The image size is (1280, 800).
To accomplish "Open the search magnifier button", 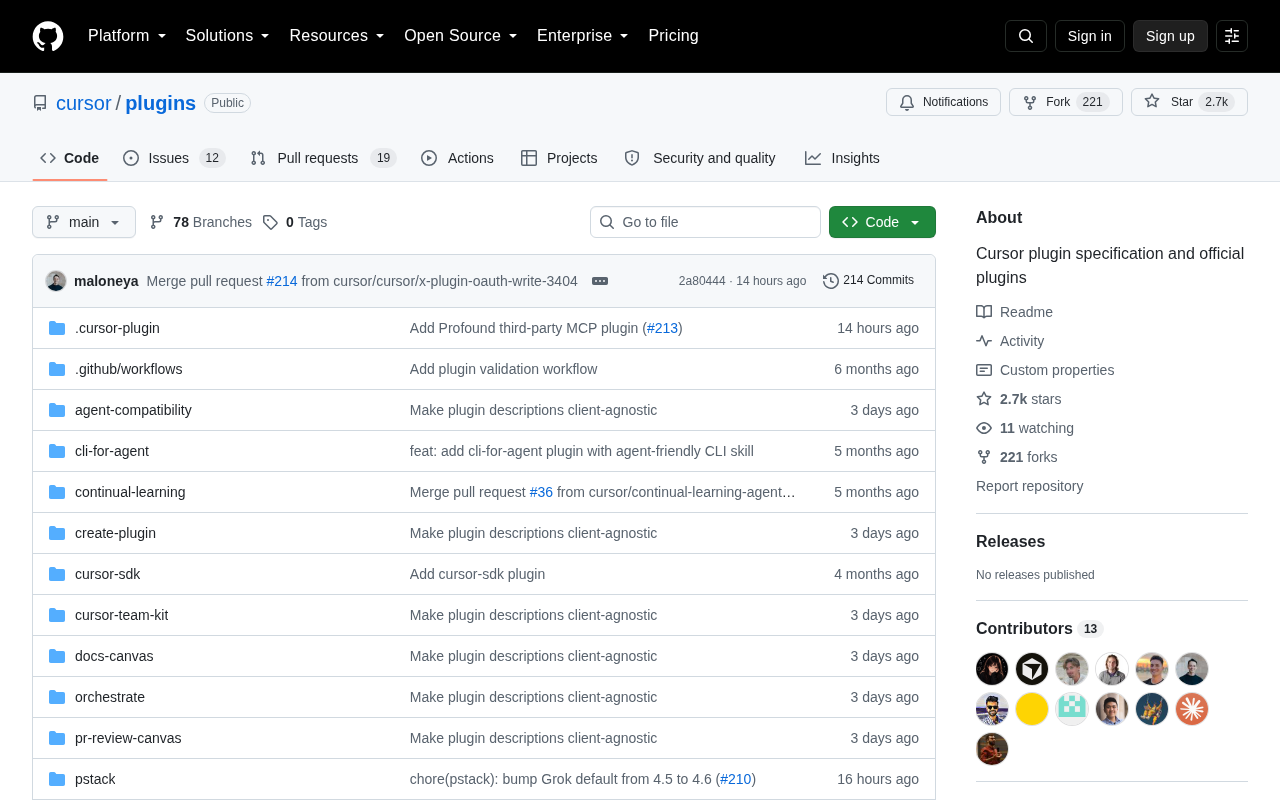I will [1026, 36].
